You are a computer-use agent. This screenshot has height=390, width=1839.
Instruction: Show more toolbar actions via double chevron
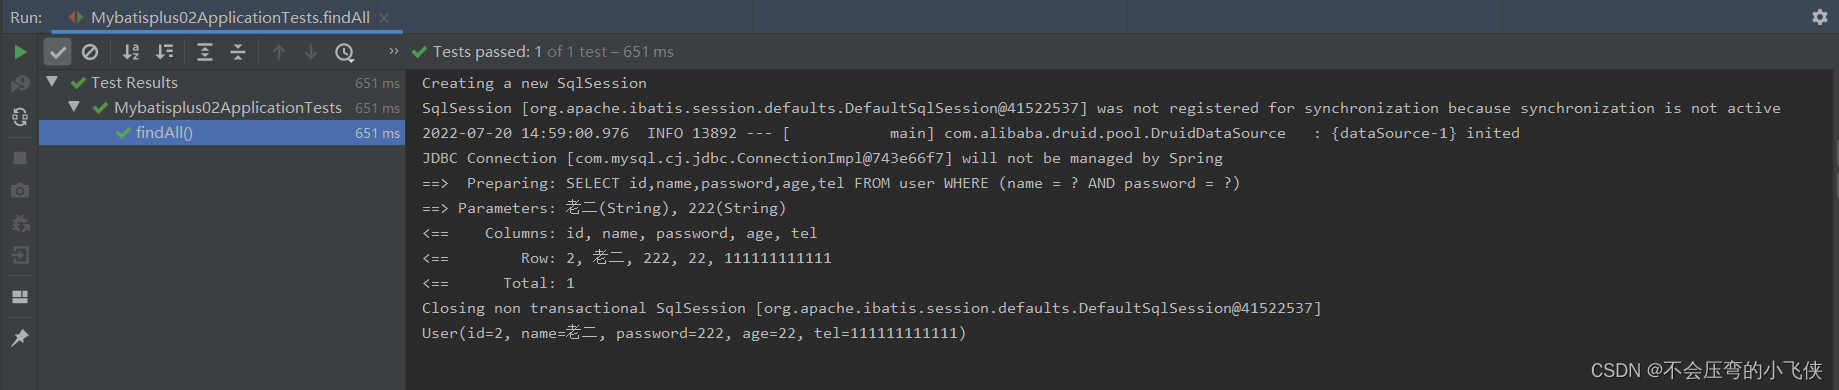[394, 51]
